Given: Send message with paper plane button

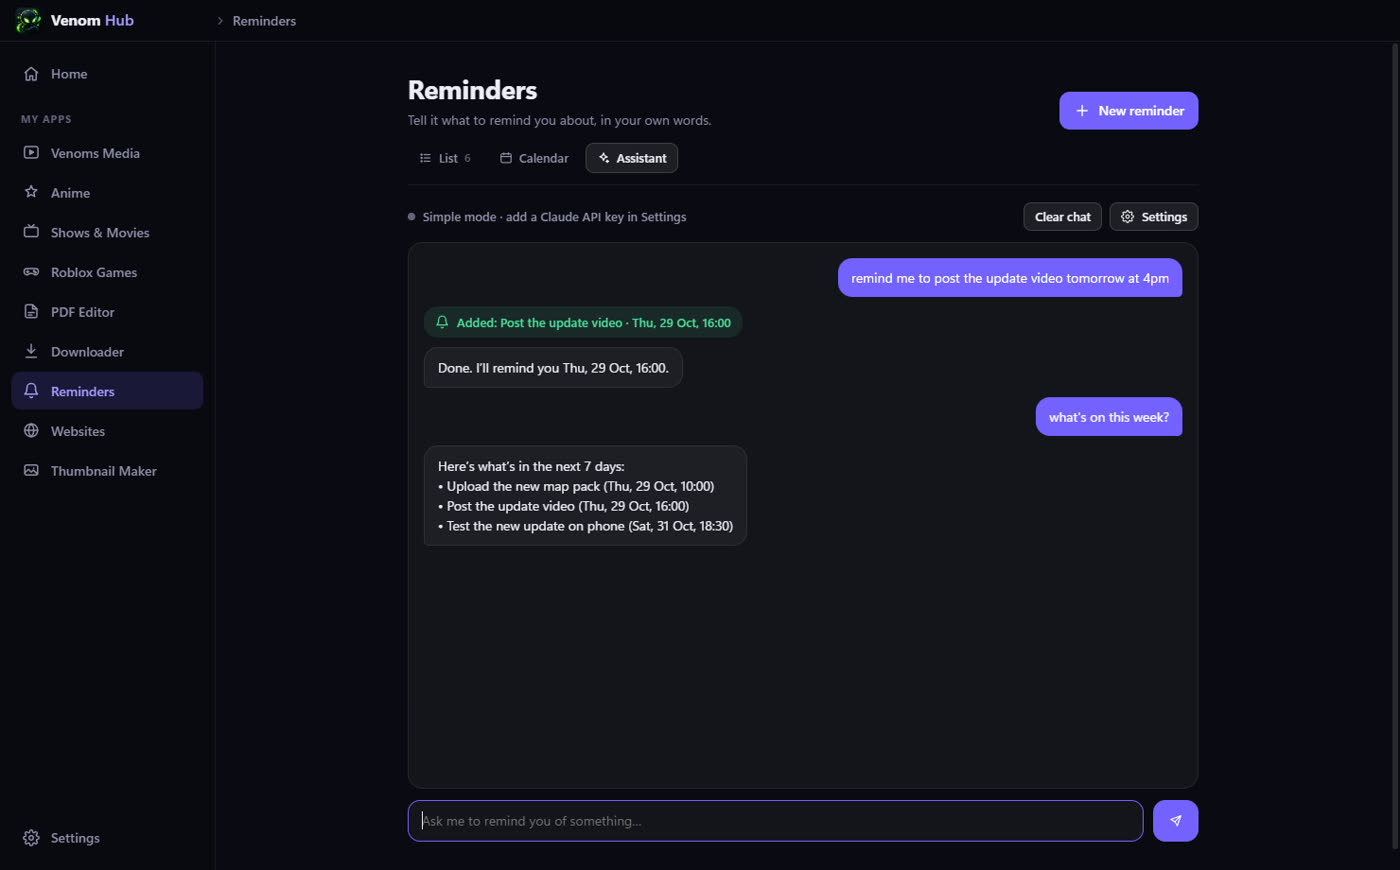Looking at the screenshot, I should (x=1175, y=821).
